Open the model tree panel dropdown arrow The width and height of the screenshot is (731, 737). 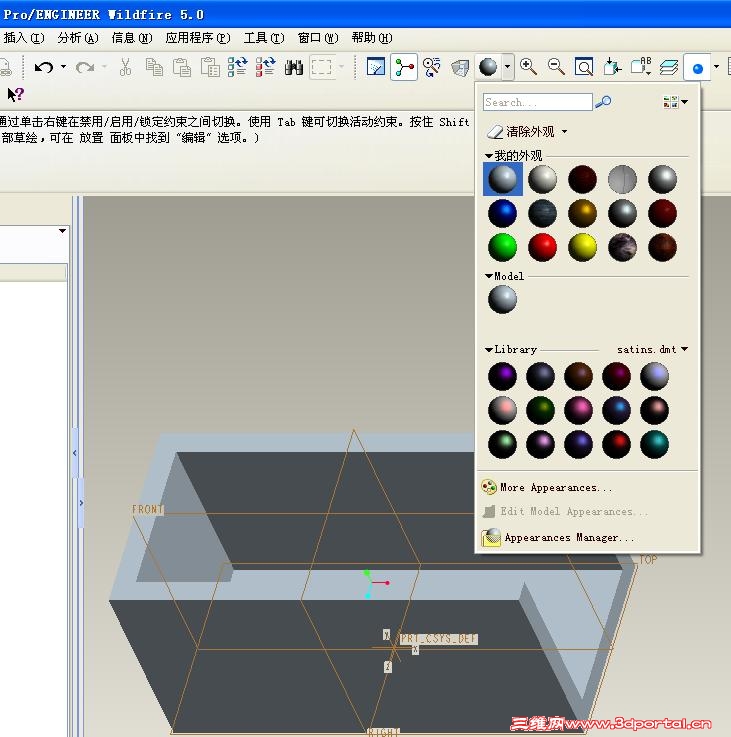click(x=62, y=231)
